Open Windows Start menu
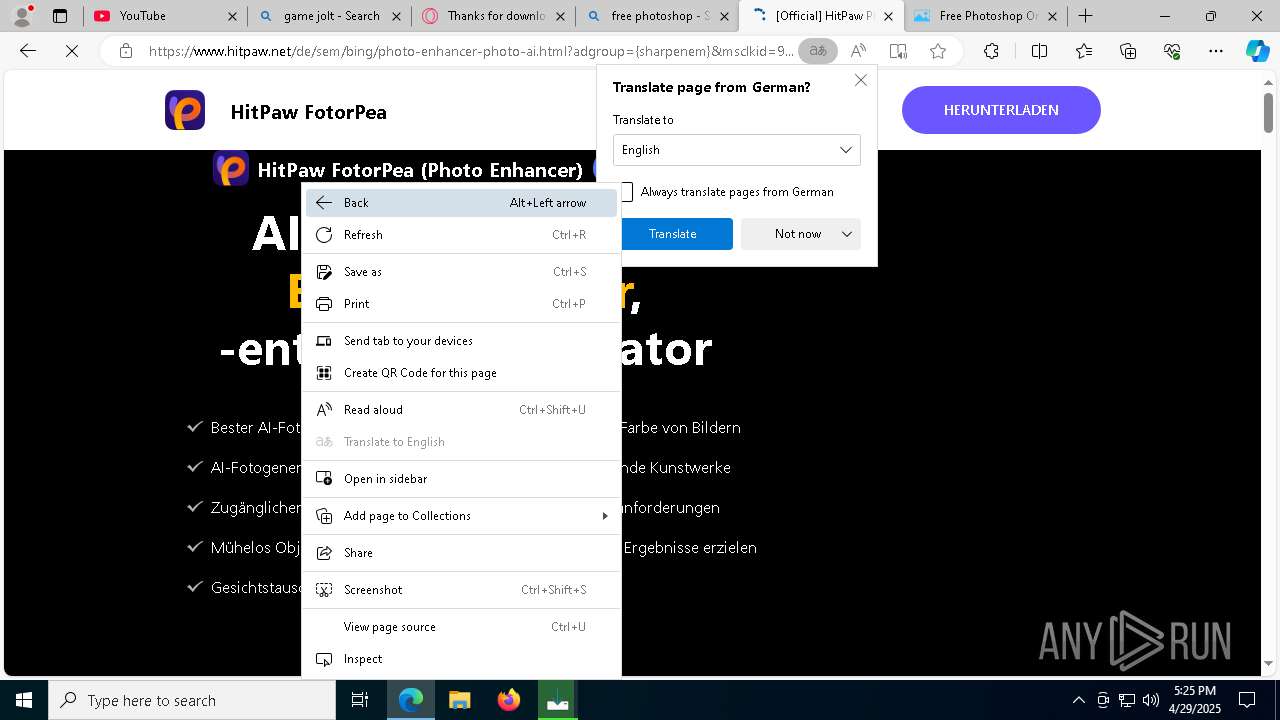1280x720 pixels. [24, 700]
